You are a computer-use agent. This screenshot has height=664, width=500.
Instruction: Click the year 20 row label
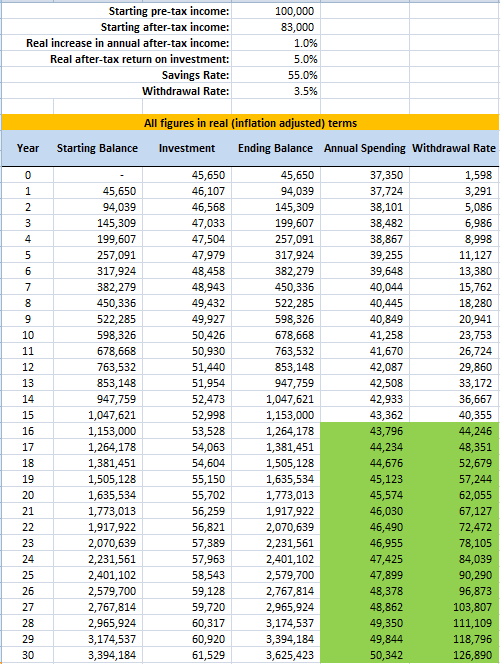28,495
